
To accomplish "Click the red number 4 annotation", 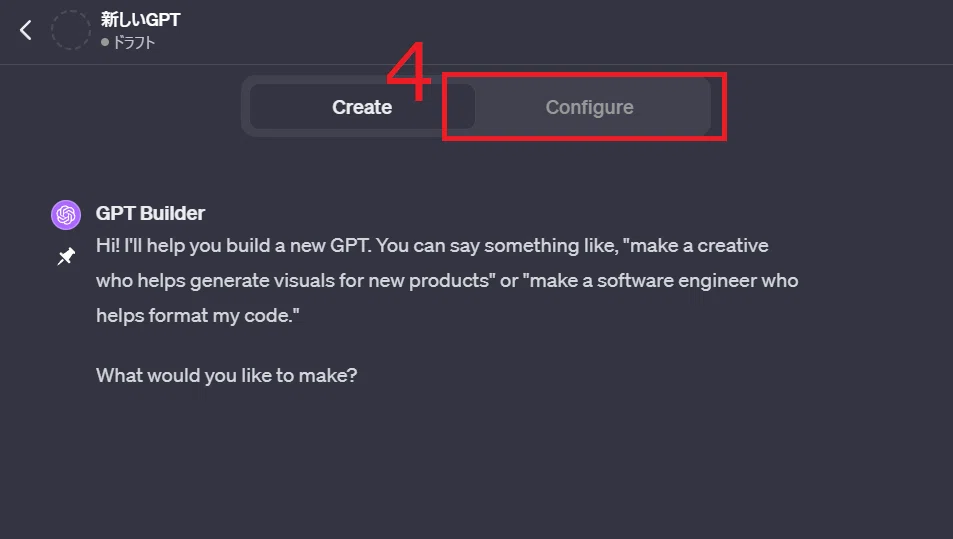I will click(408, 72).
